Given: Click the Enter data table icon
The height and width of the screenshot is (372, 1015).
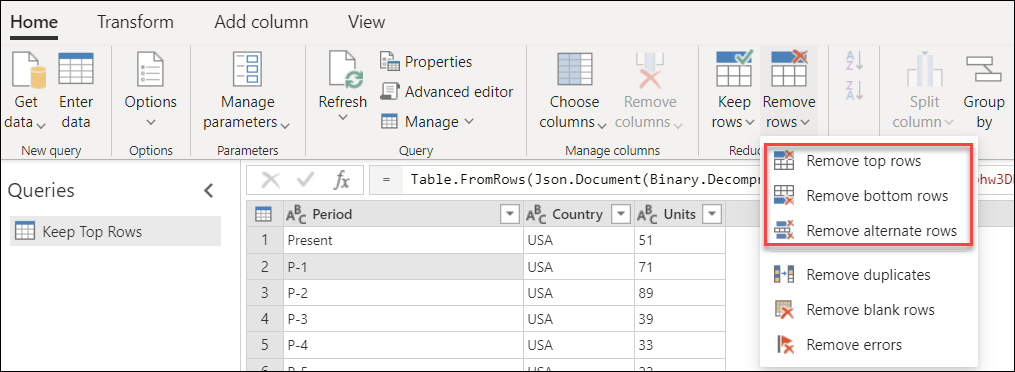Looking at the screenshot, I should [x=76, y=70].
